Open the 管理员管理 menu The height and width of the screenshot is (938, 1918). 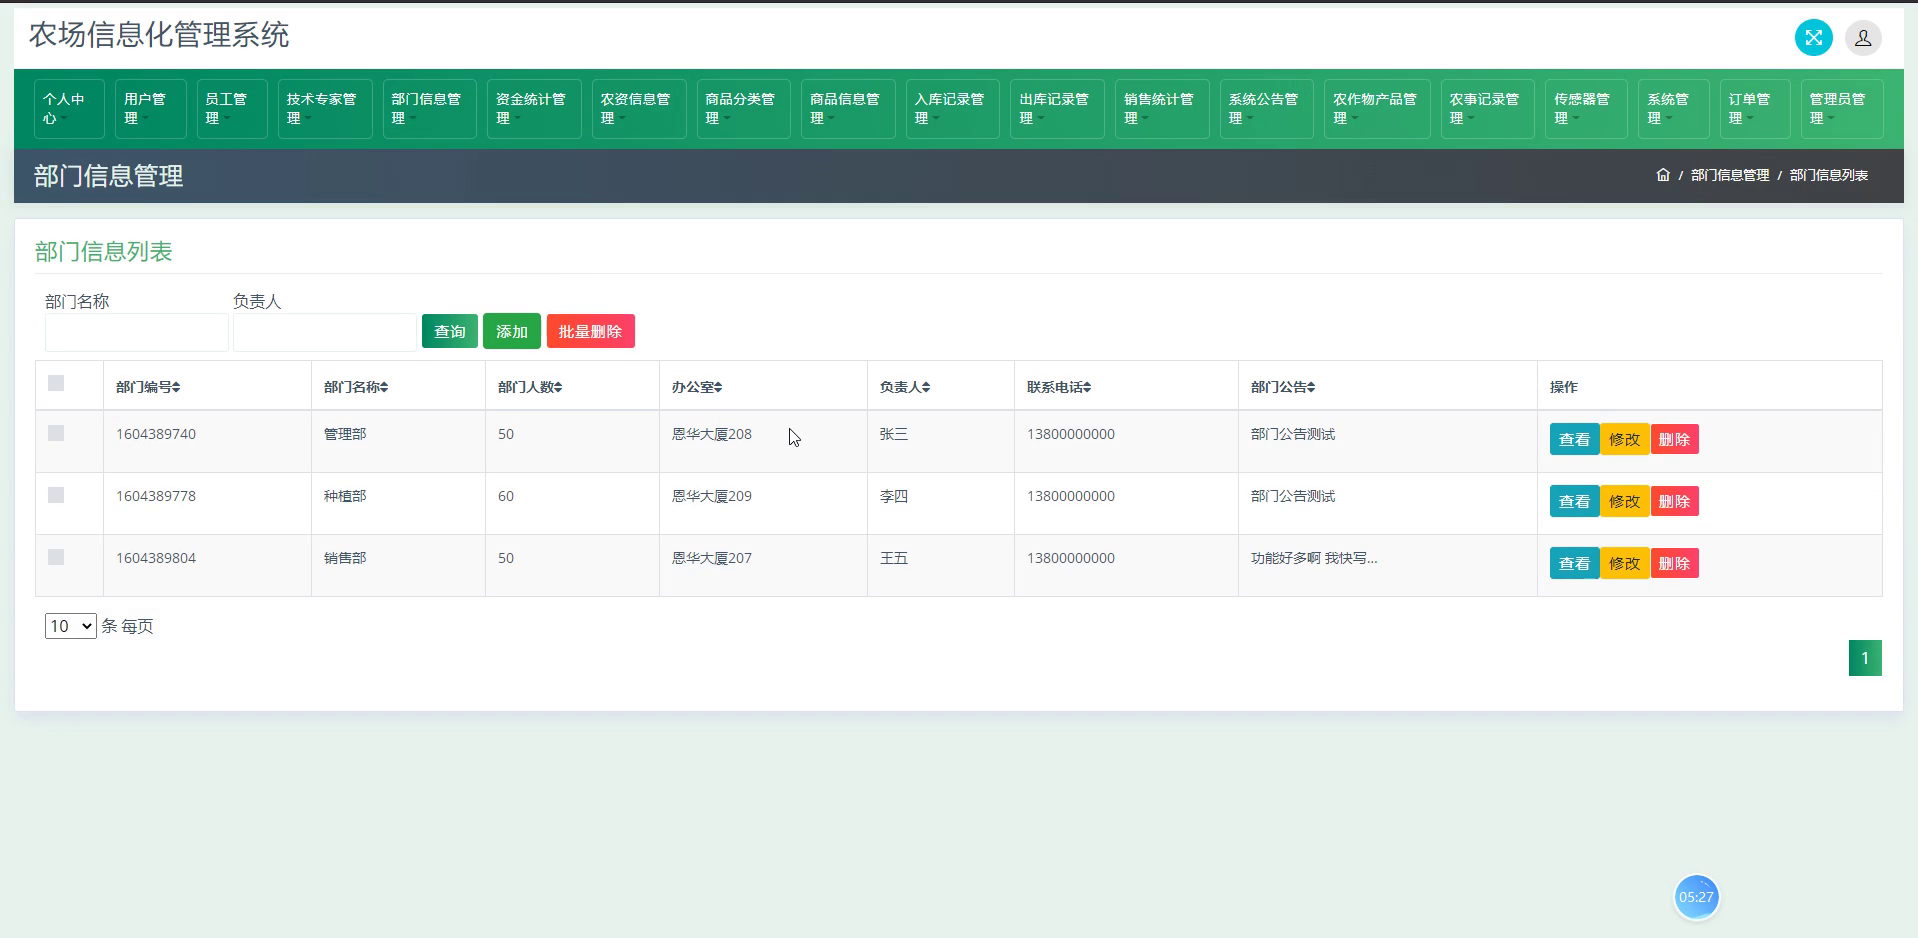click(1842, 109)
